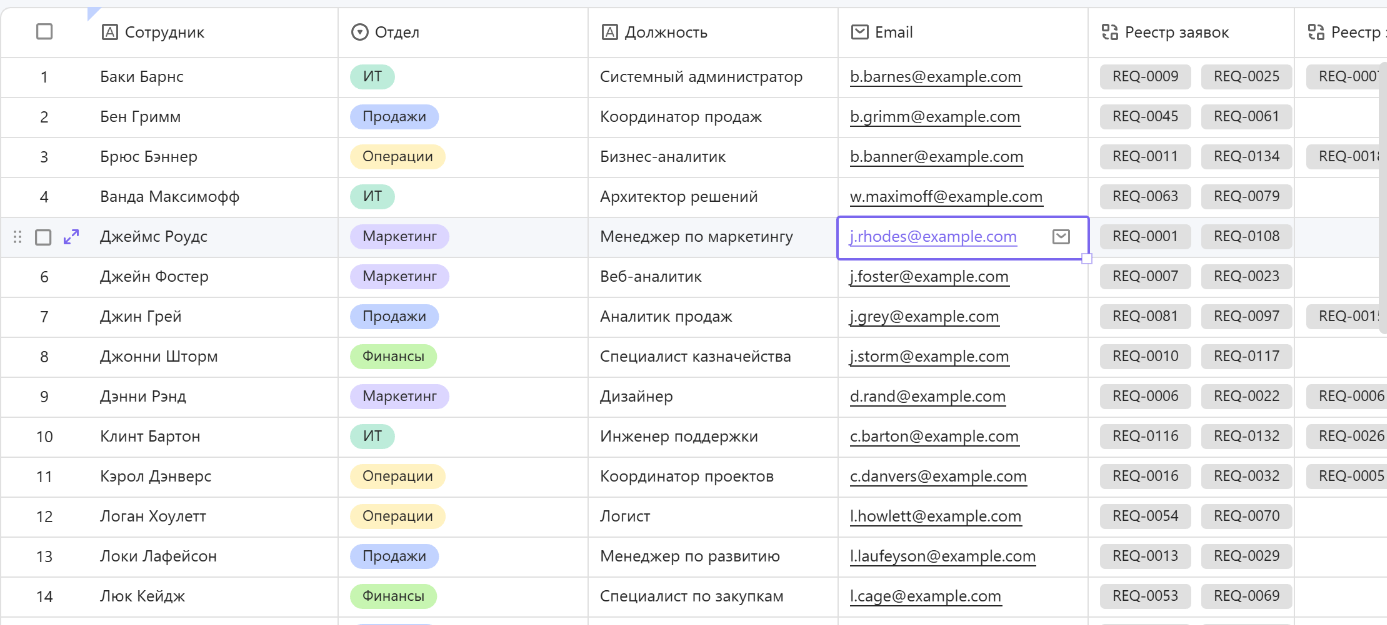1387x625 pixels.
Task: Click the Операции tag for Брюс Бэннер
Action: (398, 157)
